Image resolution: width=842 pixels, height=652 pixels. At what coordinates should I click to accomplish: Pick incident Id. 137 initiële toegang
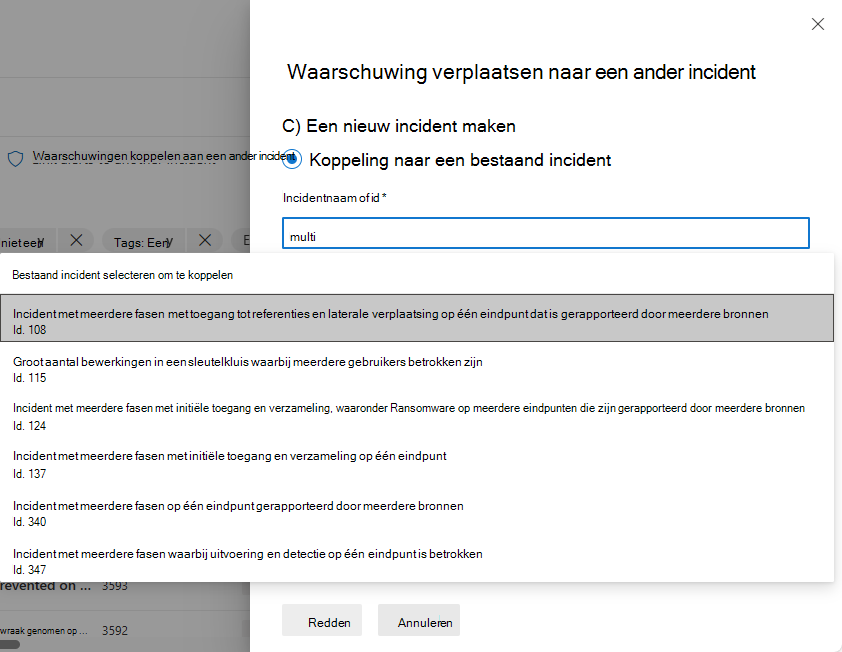pyautogui.click(x=417, y=465)
